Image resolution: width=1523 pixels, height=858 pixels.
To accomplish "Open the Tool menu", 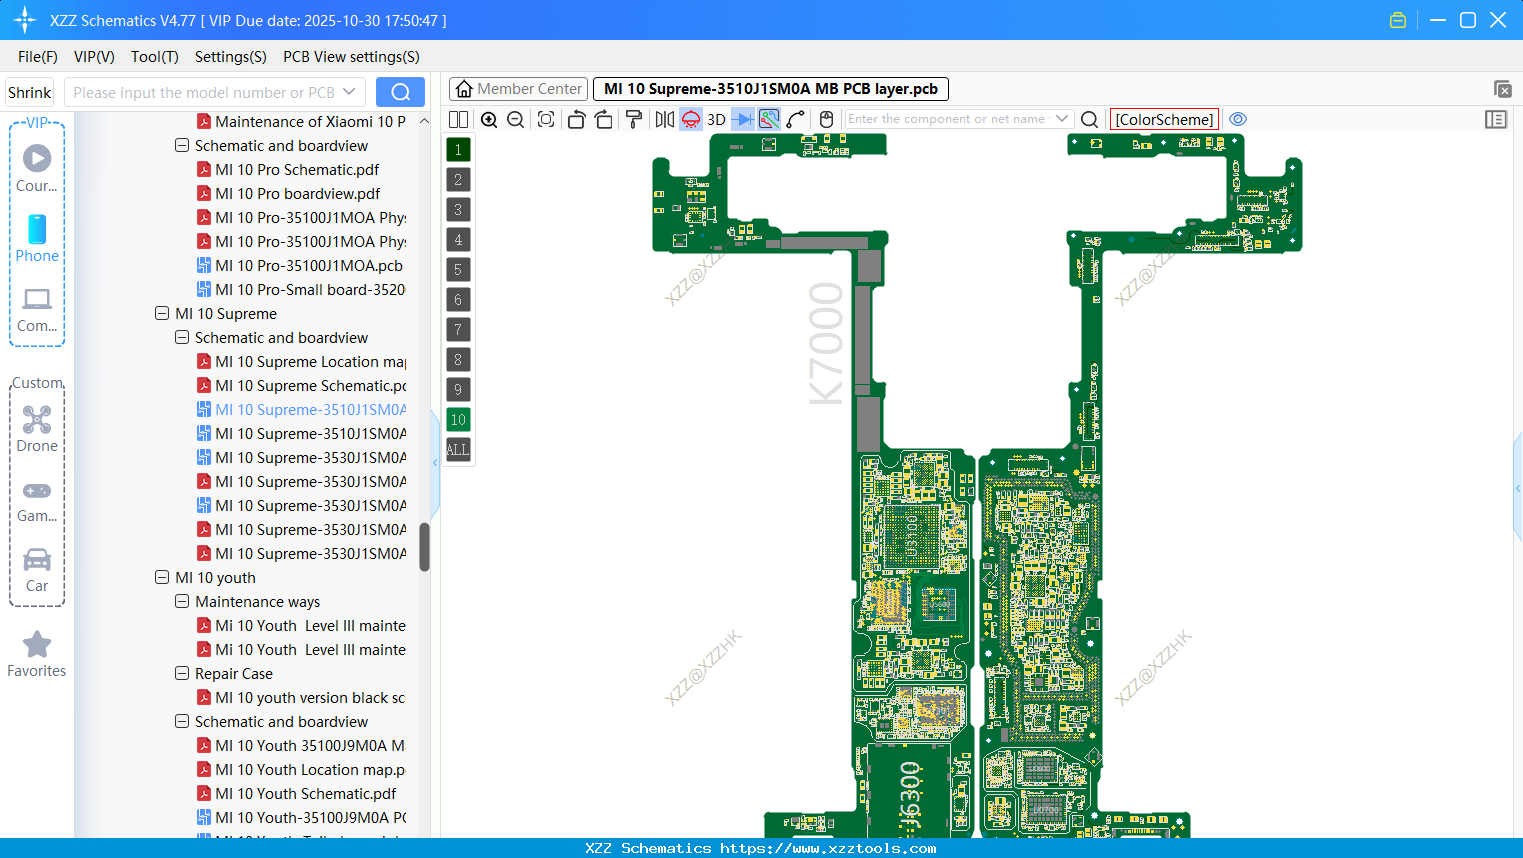I will click(154, 57).
